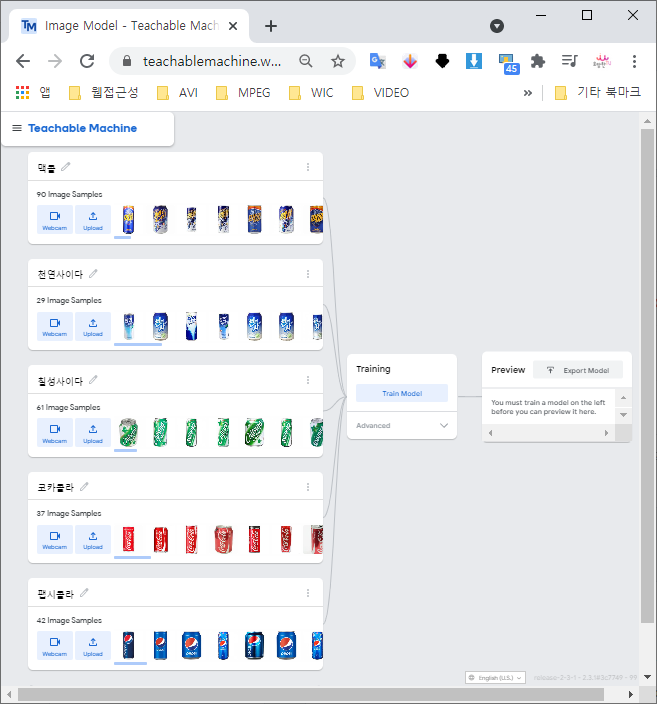657x704 pixels.
Task: Start Webcam capture for 천연사이다 class
Action: (x=55, y=326)
